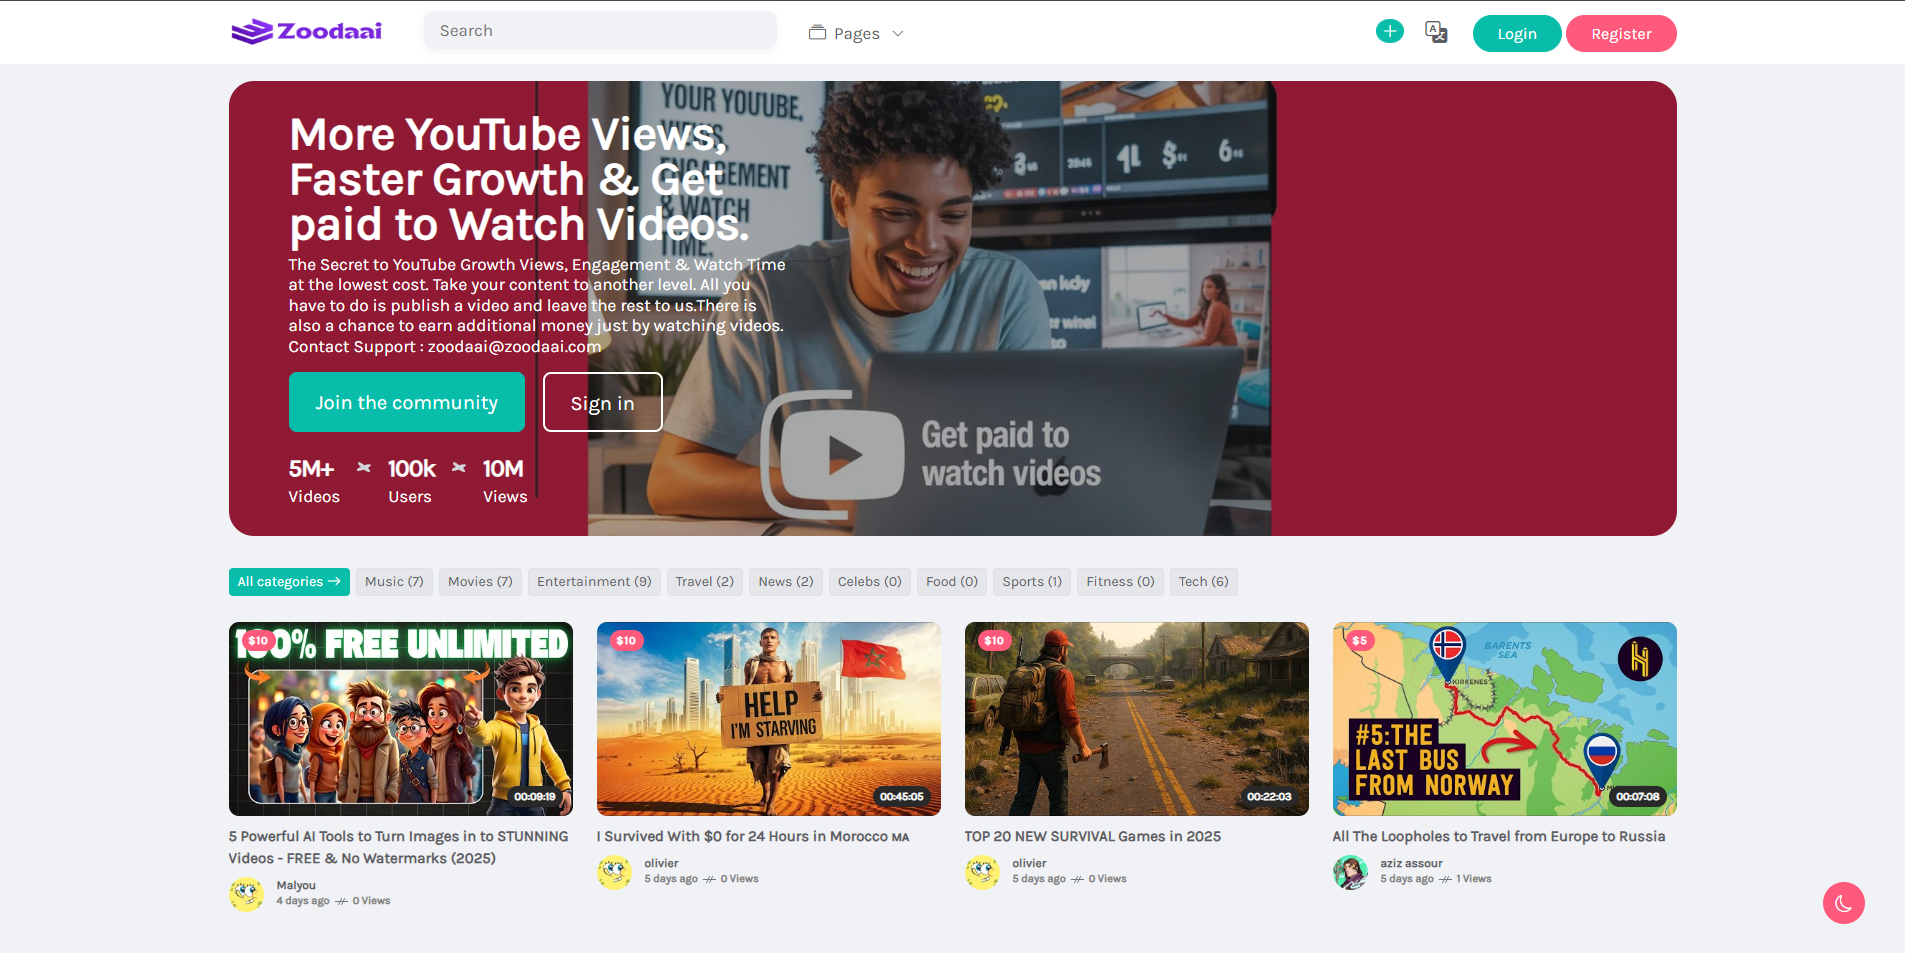Click Join the community button
Viewport: 1905px width, 953px height.
point(406,402)
